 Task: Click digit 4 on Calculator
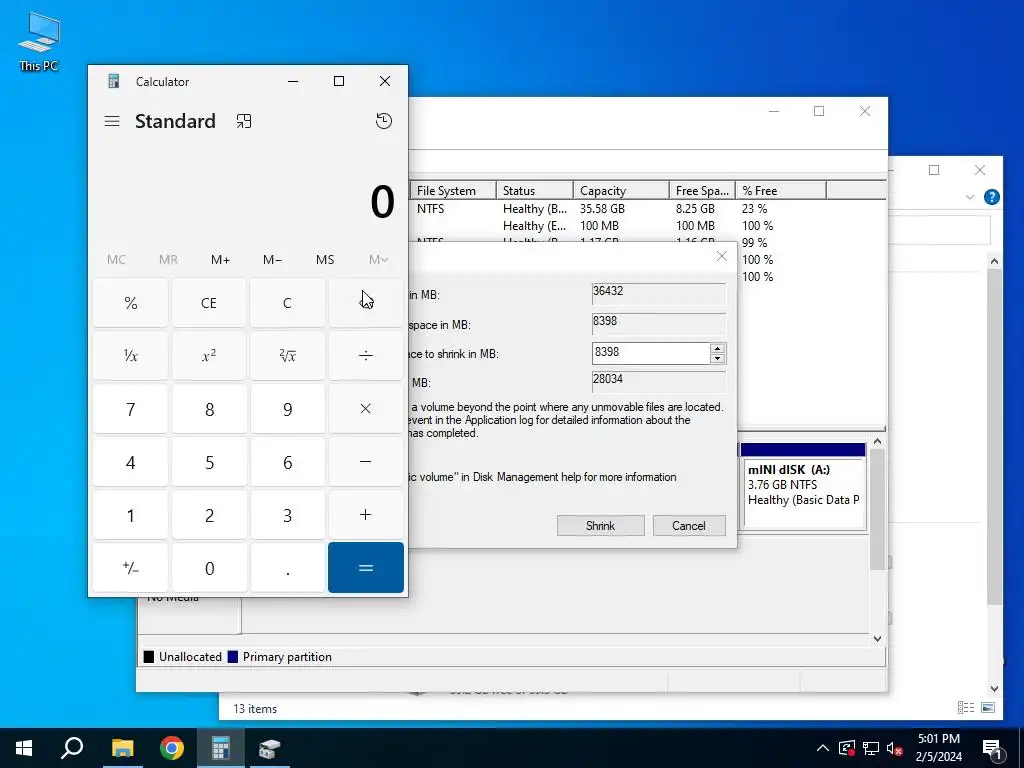pyautogui.click(x=131, y=462)
